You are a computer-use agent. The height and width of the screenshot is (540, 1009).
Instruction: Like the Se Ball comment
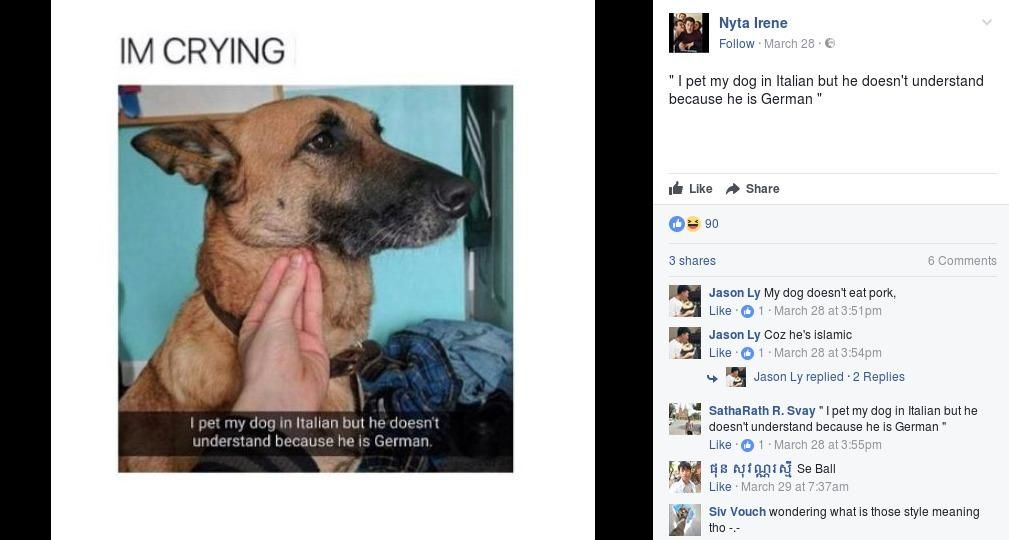coord(720,487)
